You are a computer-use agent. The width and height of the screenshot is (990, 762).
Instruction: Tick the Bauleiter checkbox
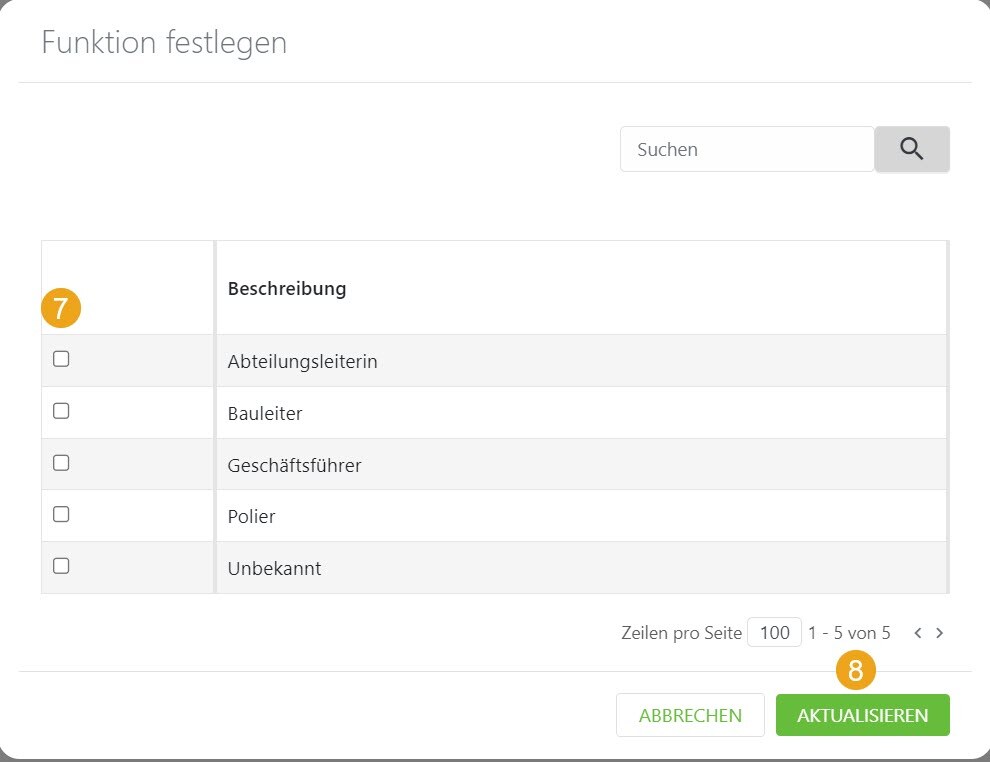pos(61,411)
